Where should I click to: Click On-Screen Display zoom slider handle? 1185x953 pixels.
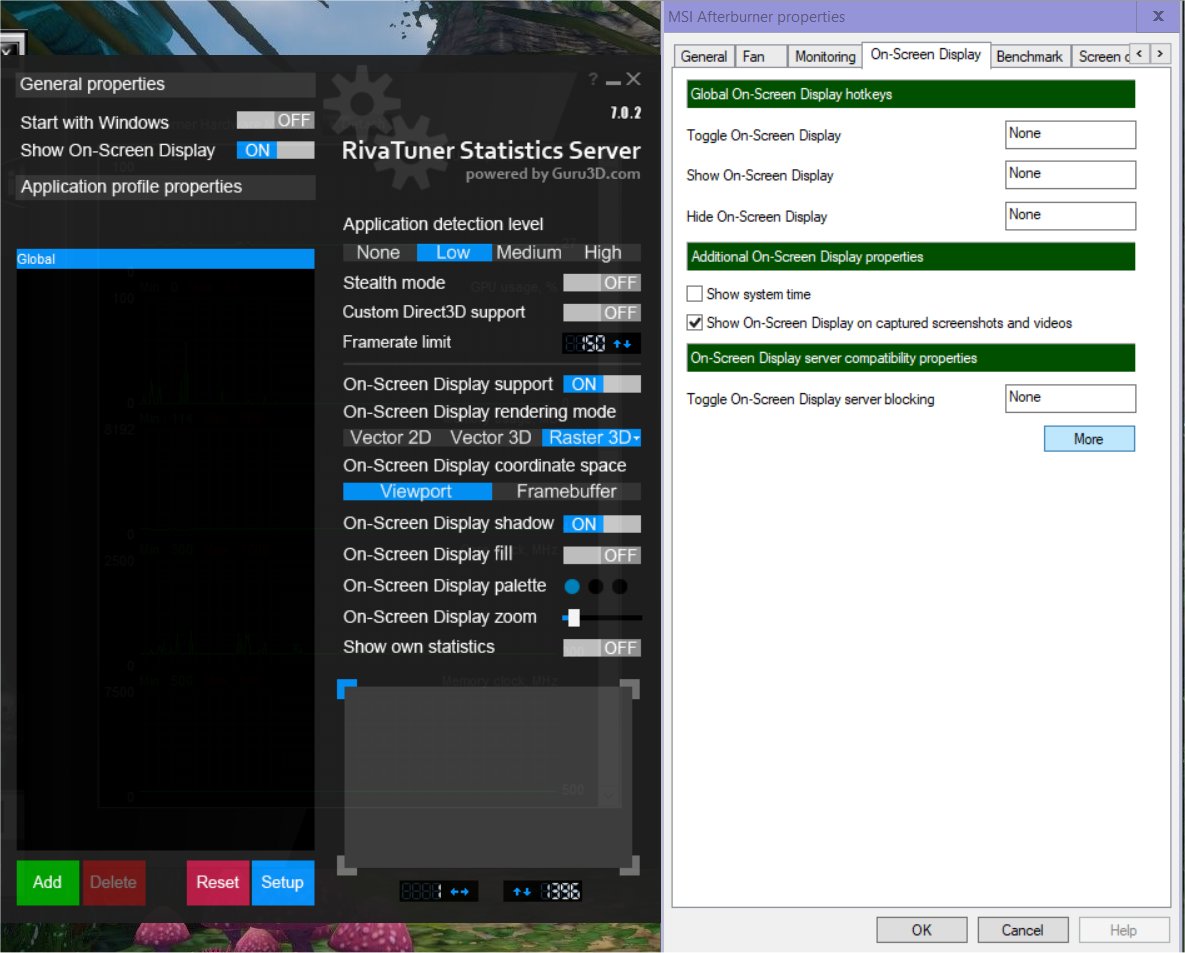tap(574, 617)
